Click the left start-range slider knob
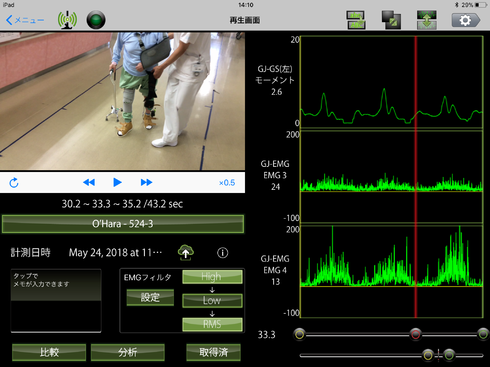The height and width of the screenshot is (367, 490). tap(300, 334)
